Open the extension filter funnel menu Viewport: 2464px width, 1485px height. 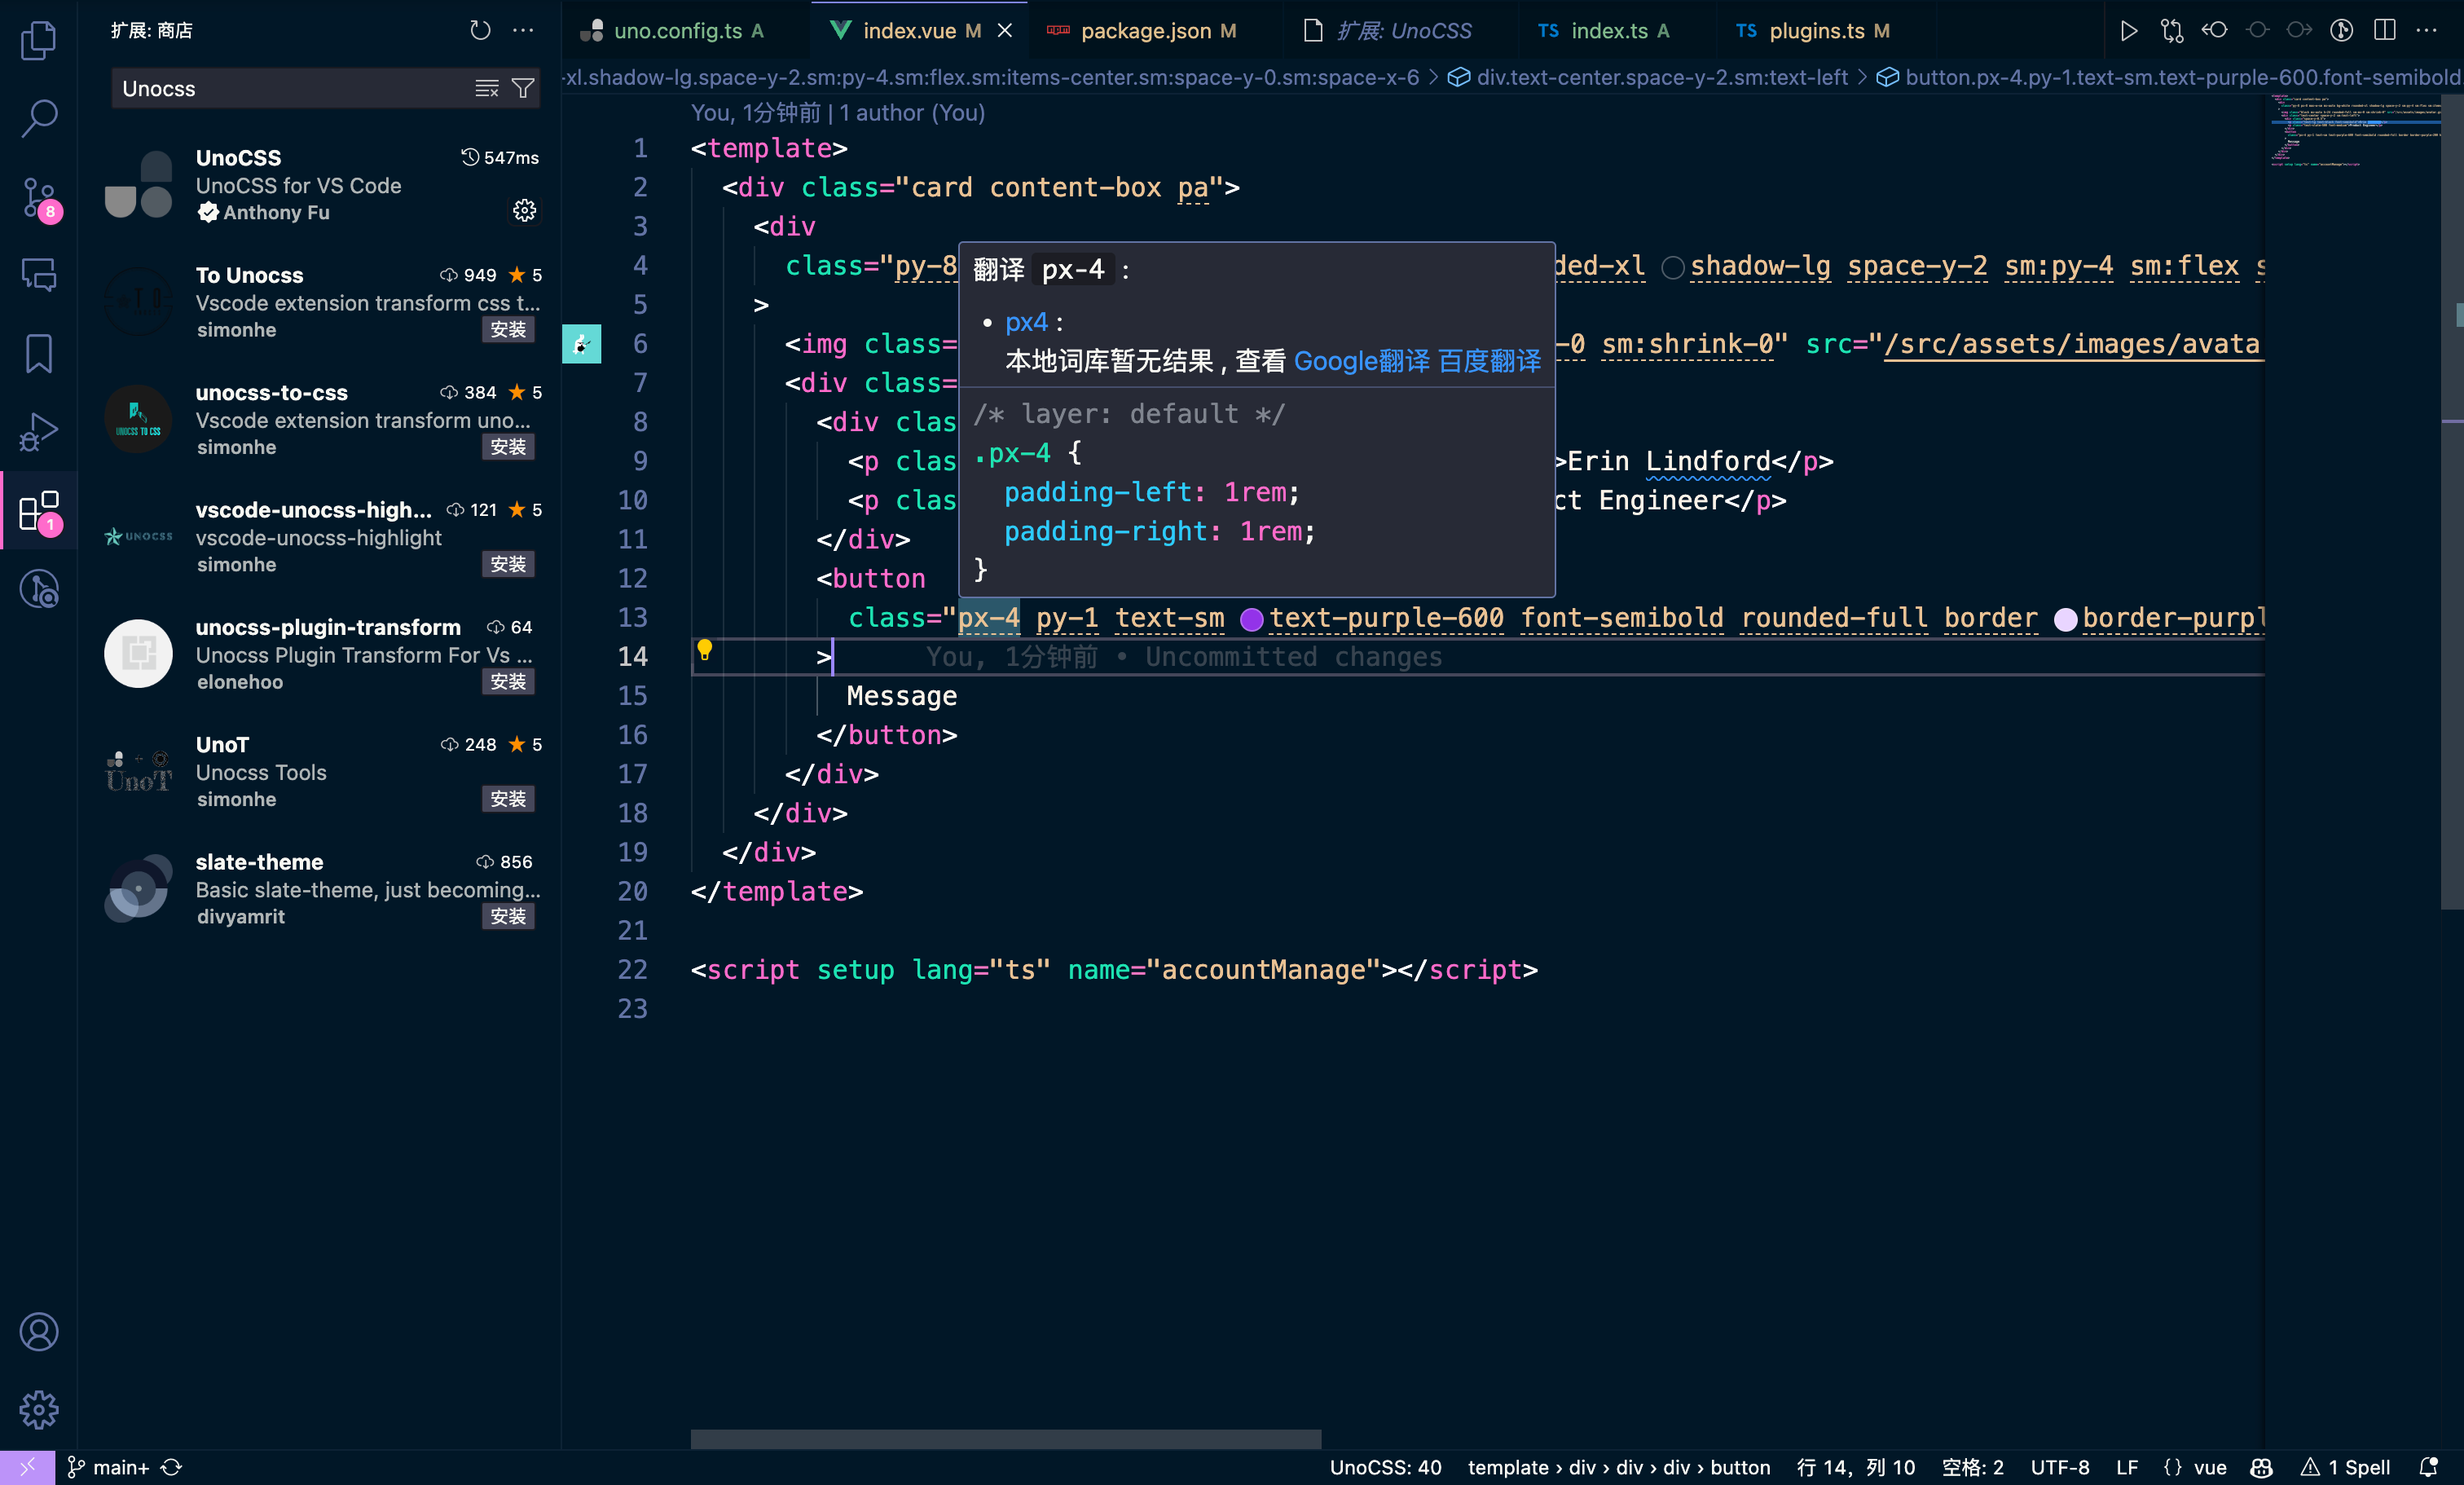(522, 88)
